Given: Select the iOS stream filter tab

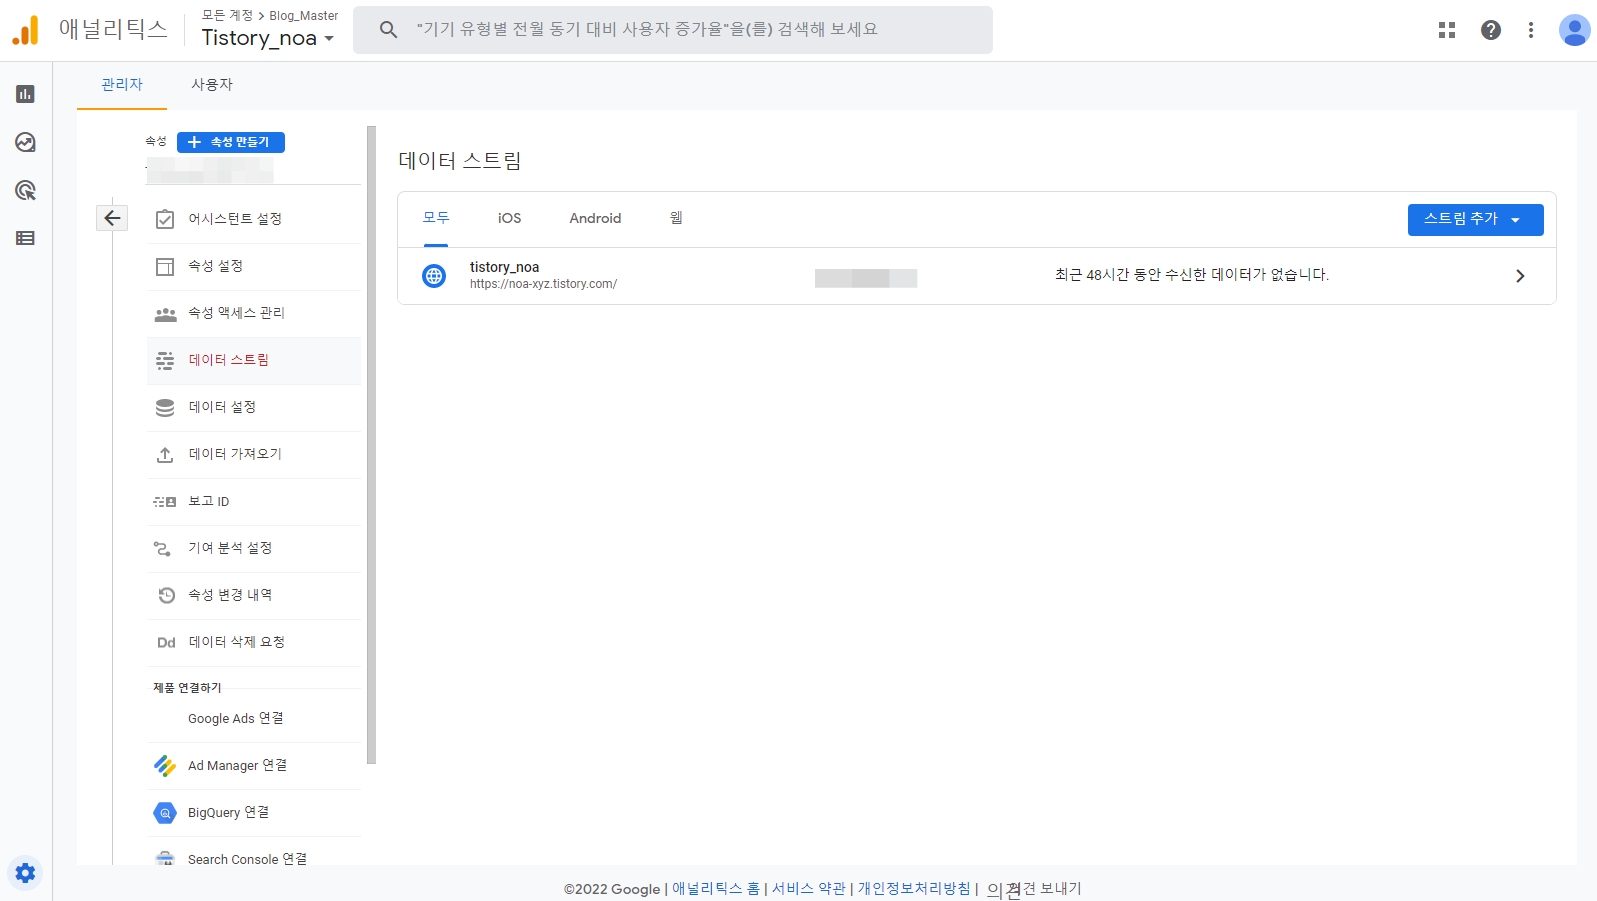Looking at the screenshot, I should click(x=509, y=218).
